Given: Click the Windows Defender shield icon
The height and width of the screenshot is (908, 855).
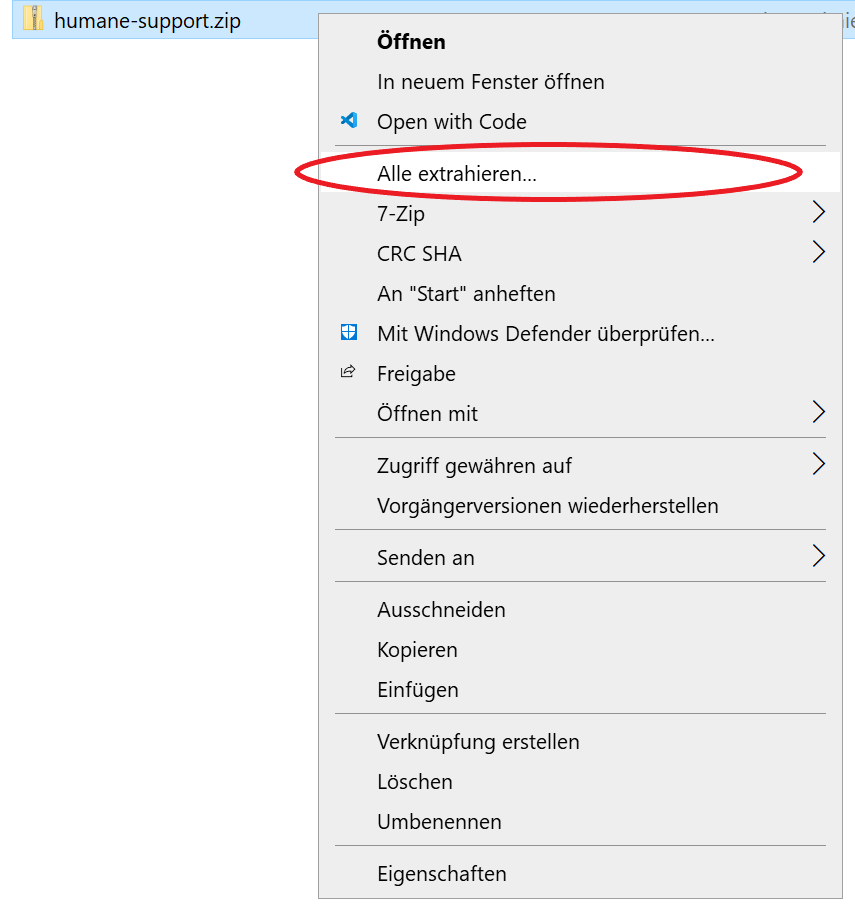Looking at the screenshot, I should point(349,333).
